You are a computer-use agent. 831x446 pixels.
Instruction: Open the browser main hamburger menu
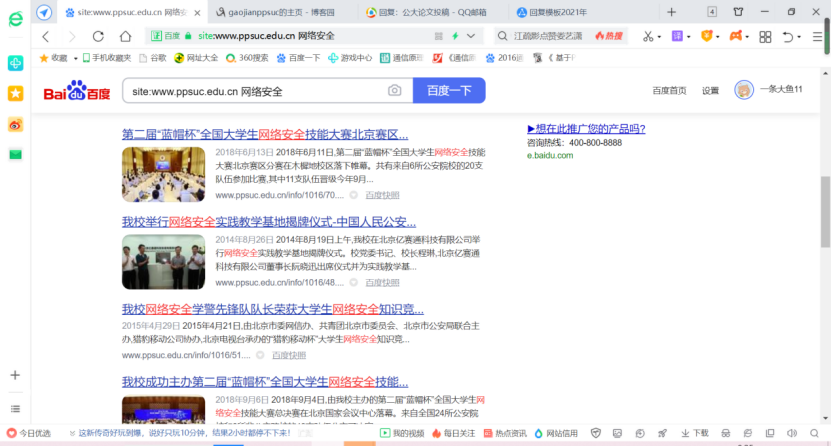point(817,37)
